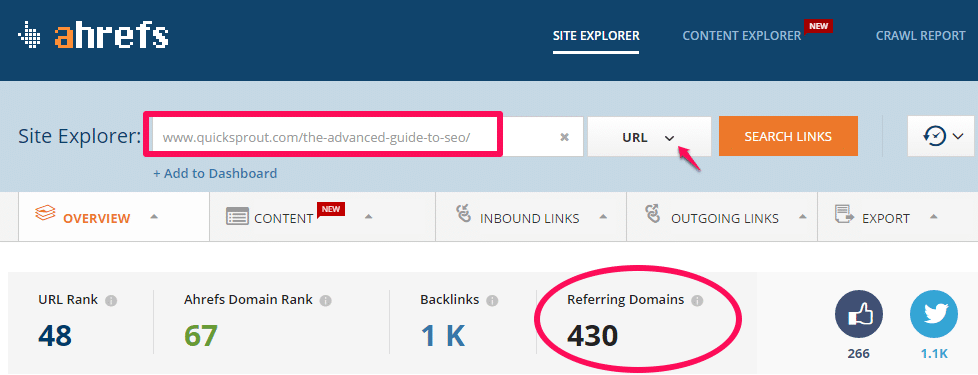The height and width of the screenshot is (375, 978).
Task: Click the Backlinks value 1 K
Action: point(443,336)
